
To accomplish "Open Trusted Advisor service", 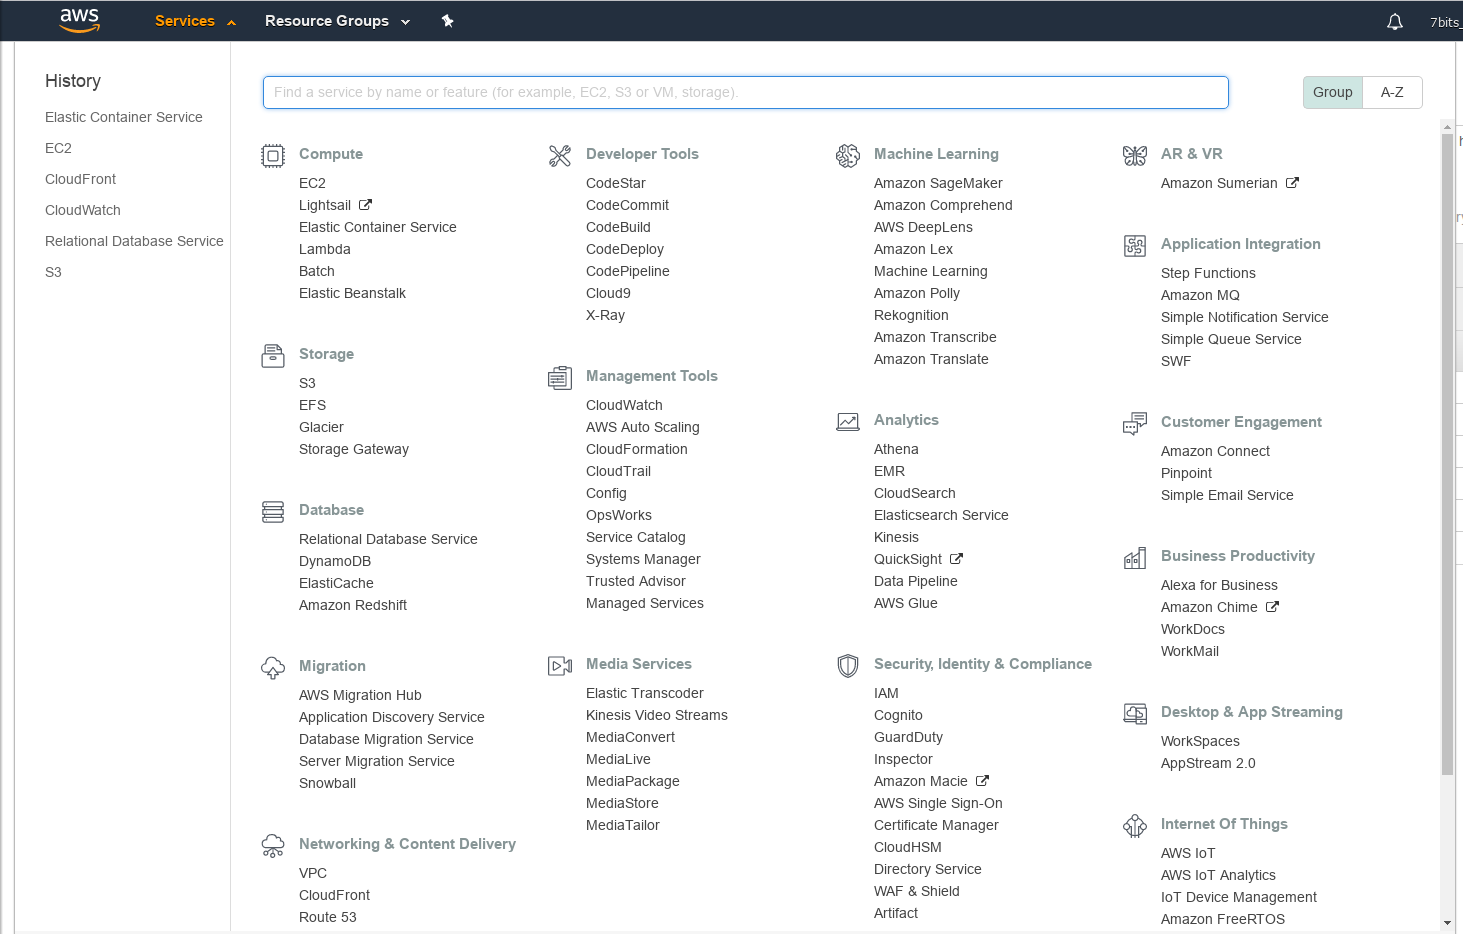I will pos(636,581).
